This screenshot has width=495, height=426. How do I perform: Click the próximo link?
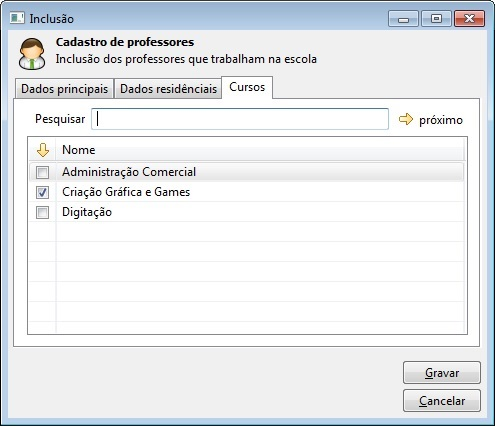(441, 120)
